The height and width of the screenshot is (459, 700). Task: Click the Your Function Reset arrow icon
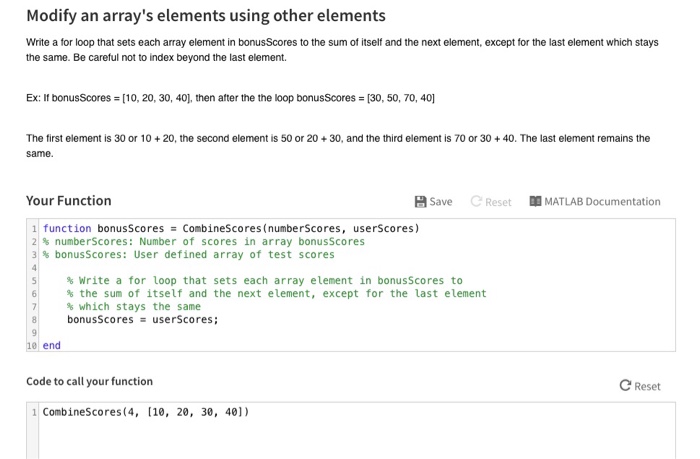click(x=476, y=201)
